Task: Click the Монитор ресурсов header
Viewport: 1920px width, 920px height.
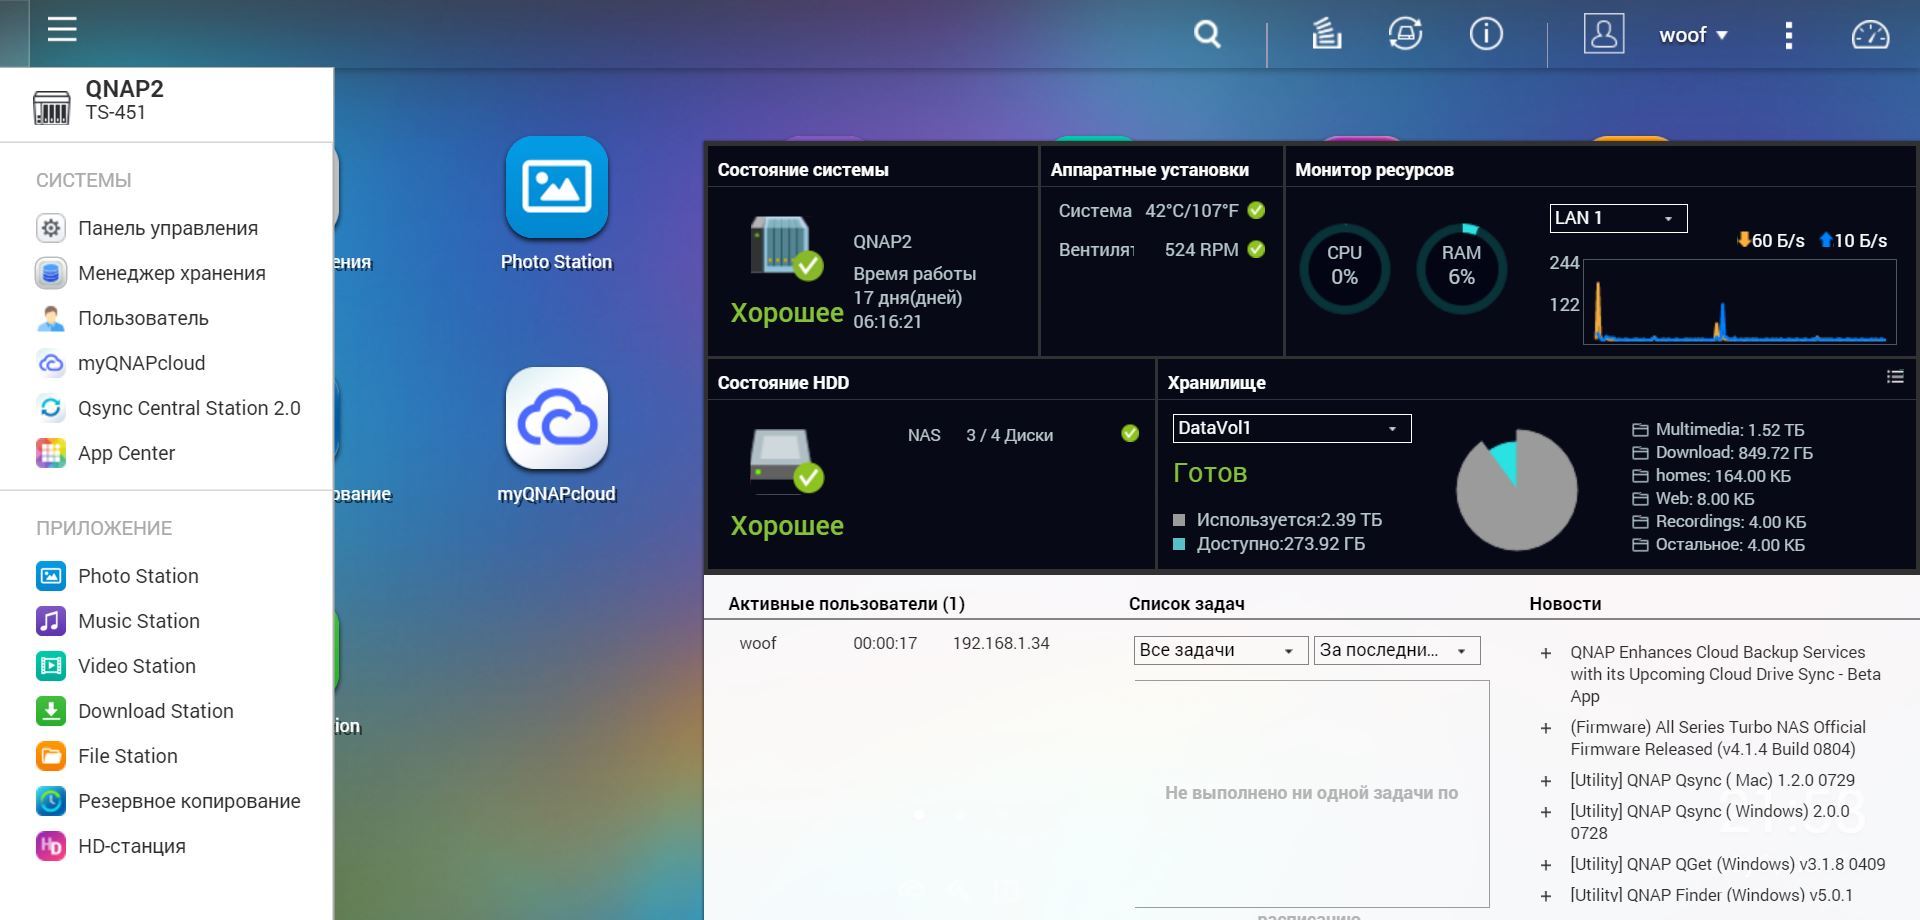Action: click(1374, 170)
